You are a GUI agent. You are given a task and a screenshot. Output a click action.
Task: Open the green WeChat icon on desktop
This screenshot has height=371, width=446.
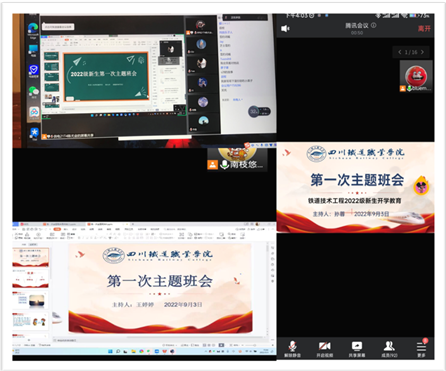33,91
